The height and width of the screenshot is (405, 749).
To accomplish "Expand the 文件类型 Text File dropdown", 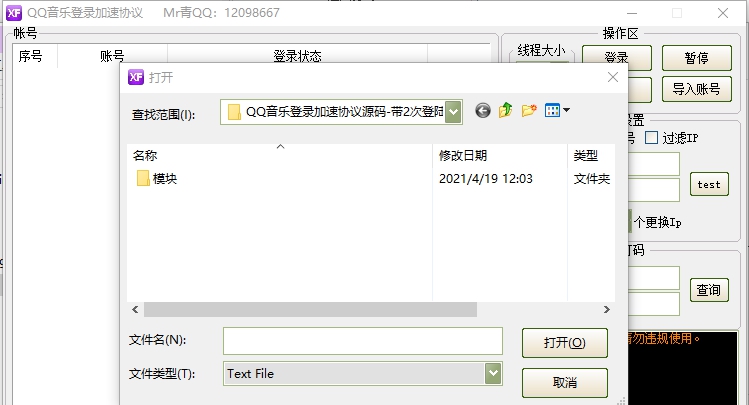I will 493,373.
